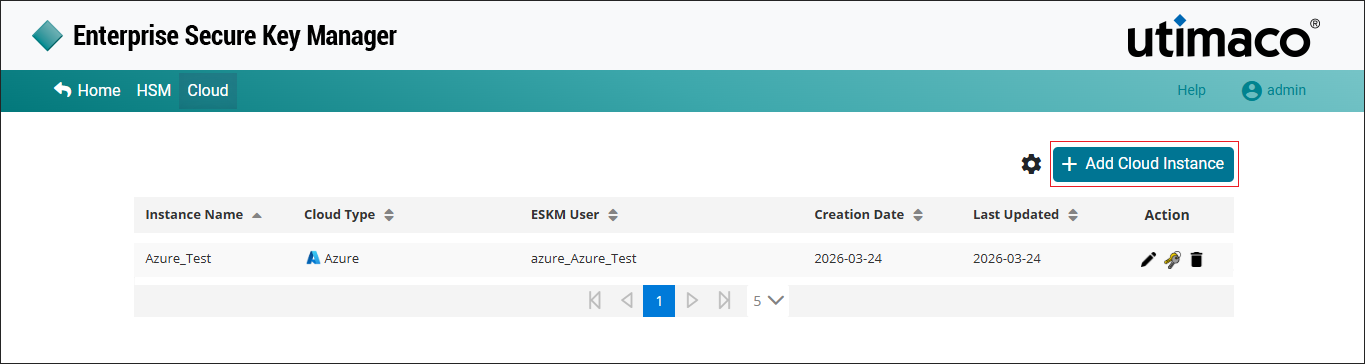This screenshot has height=364, width=1365.
Task: Delete Azure_Test instance with trash icon
Action: click(x=1196, y=259)
